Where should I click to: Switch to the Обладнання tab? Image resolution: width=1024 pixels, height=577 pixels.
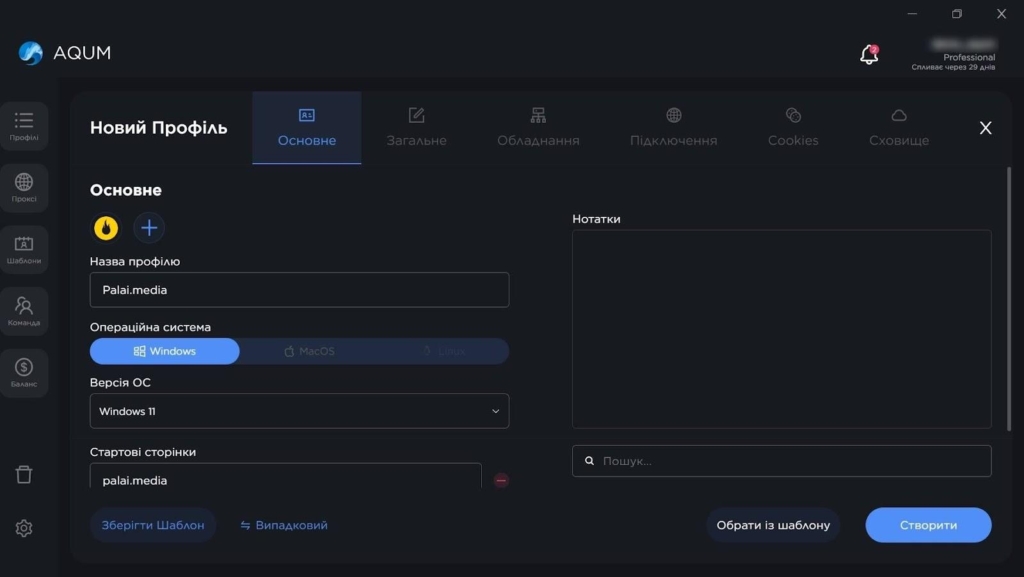point(538,128)
